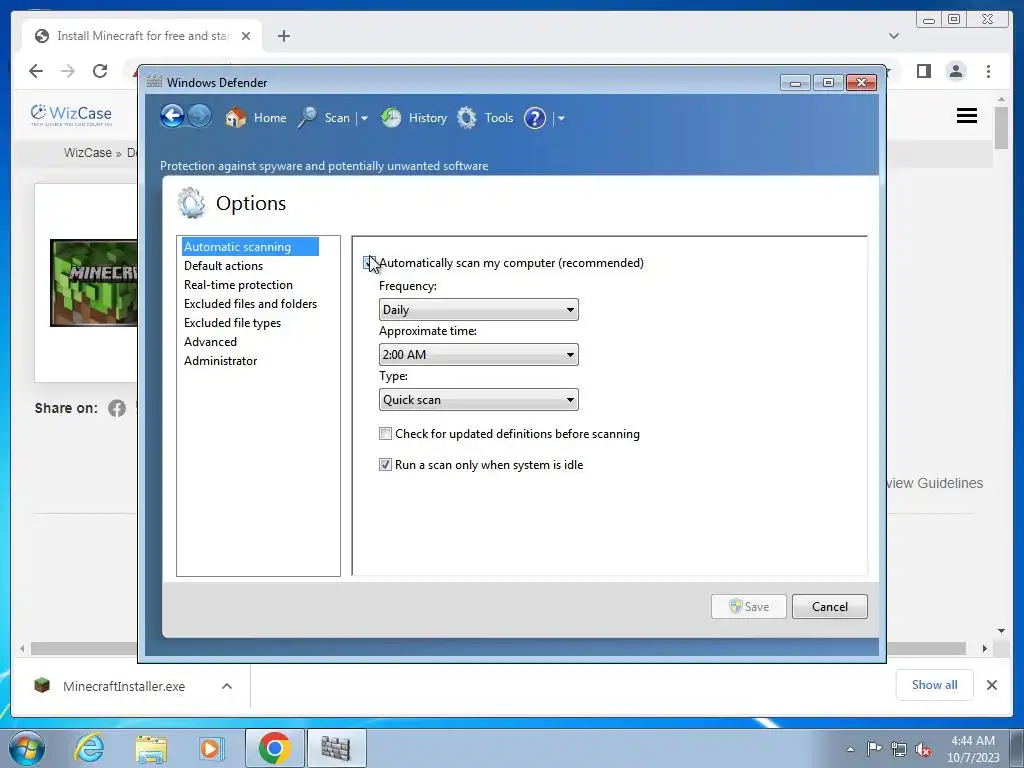Click the Windows Defender forward arrow

200,117
